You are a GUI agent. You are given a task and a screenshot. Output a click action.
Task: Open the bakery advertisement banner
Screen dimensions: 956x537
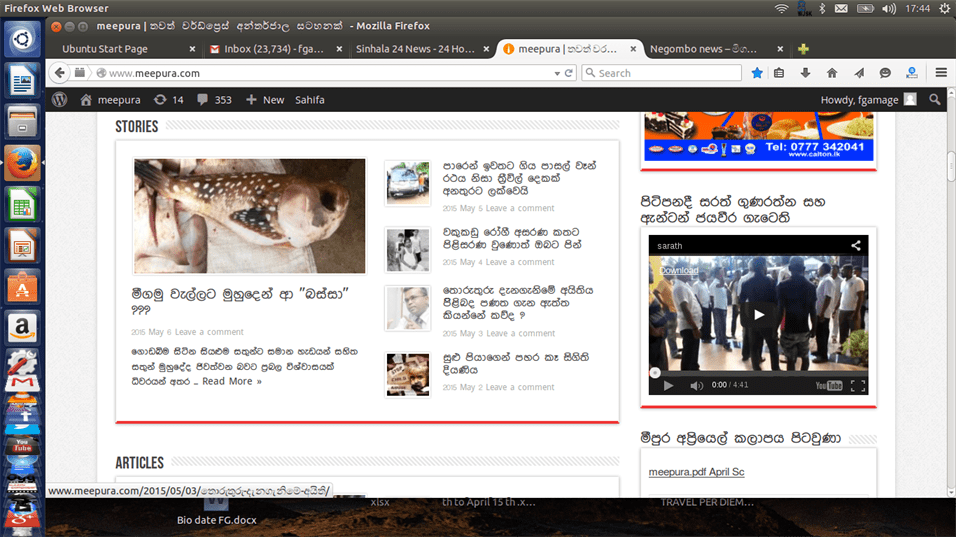pos(758,136)
